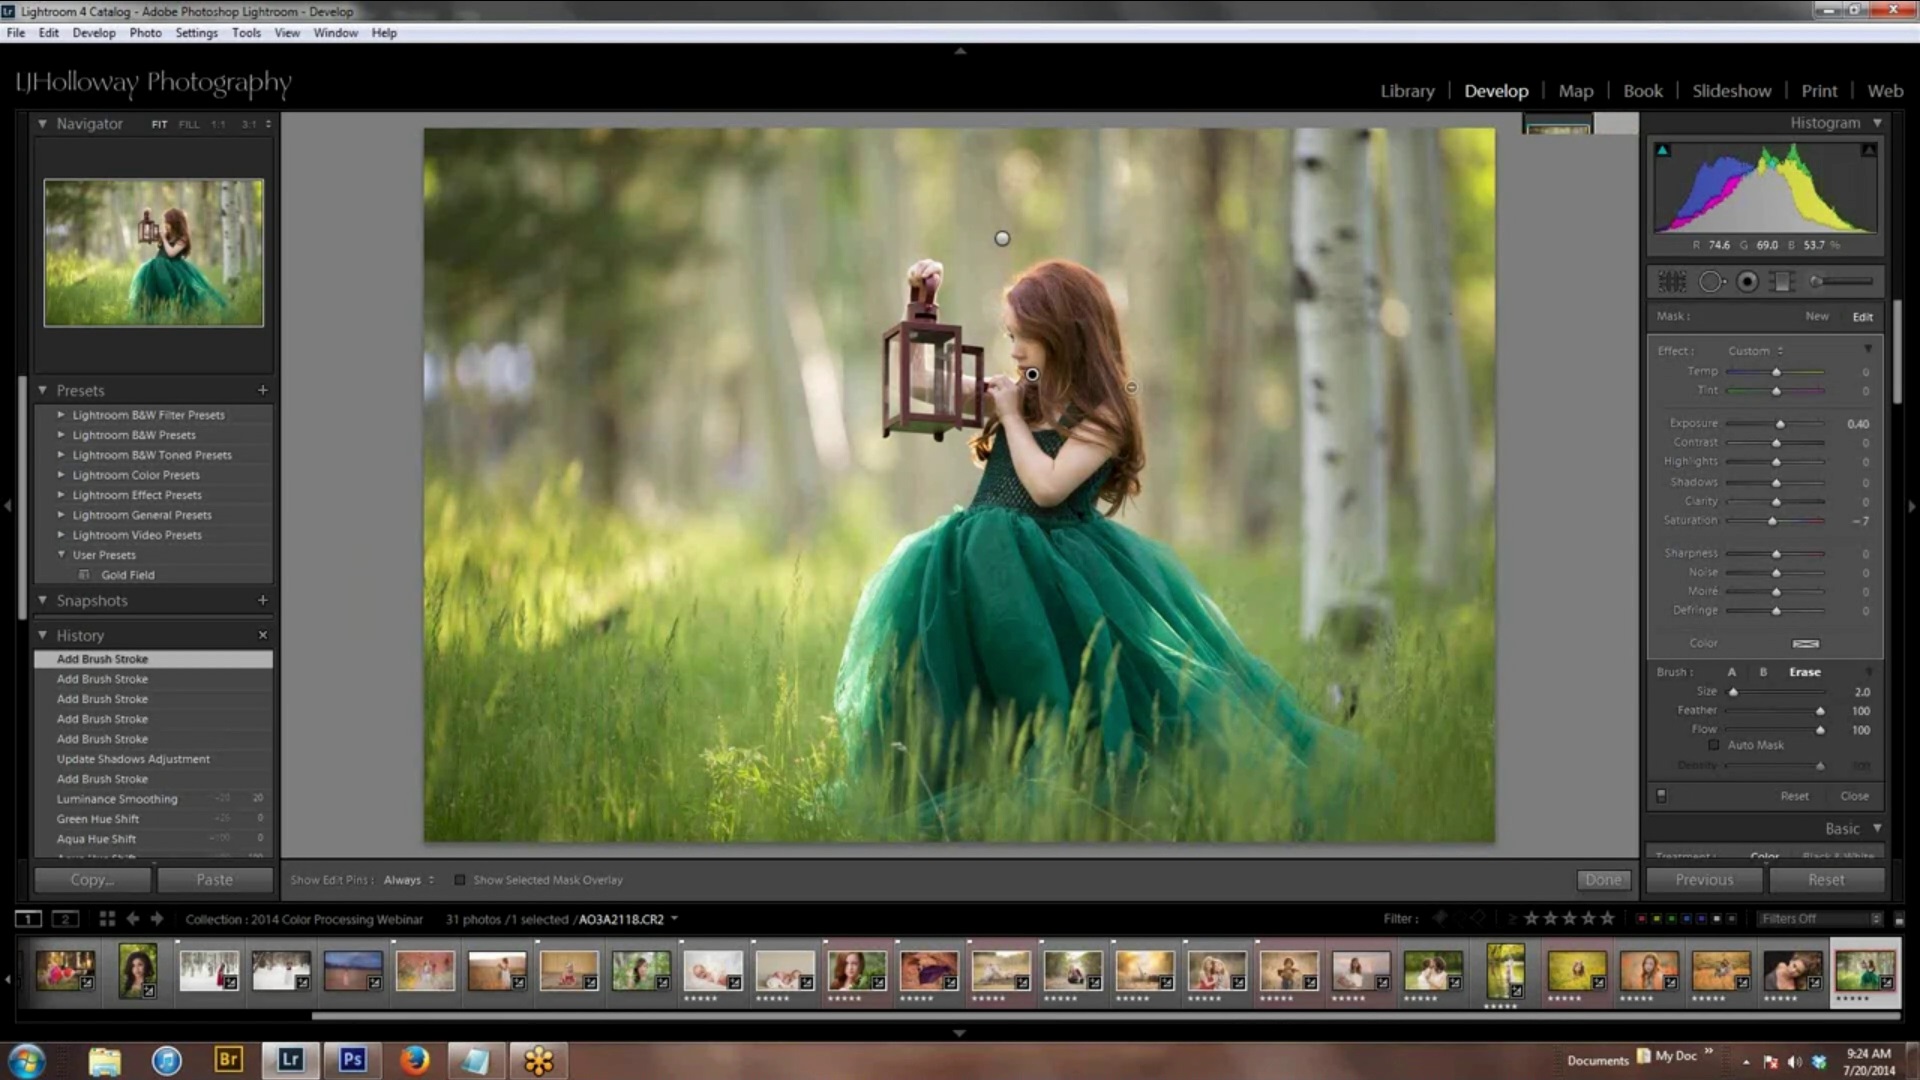Switch to grid view in filmstrip bar
Screen dimensions: 1920x1080
[107, 918]
